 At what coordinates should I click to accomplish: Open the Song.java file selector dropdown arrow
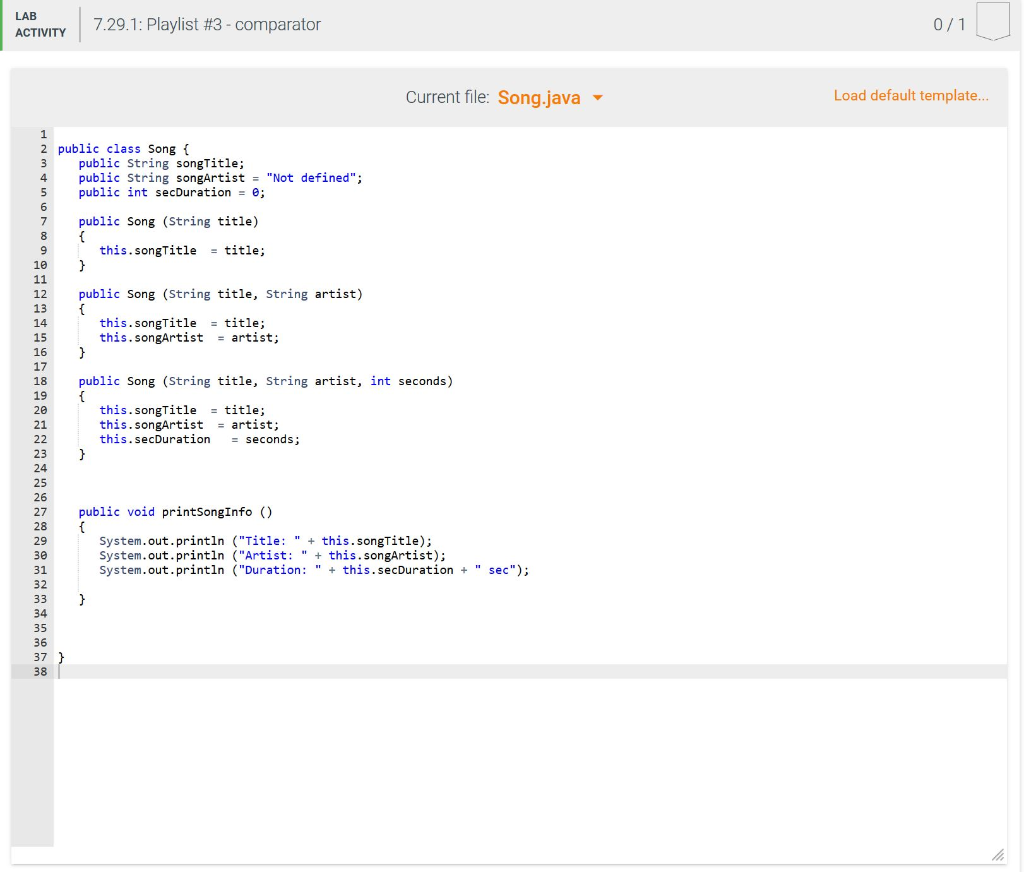tap(598, 99)
